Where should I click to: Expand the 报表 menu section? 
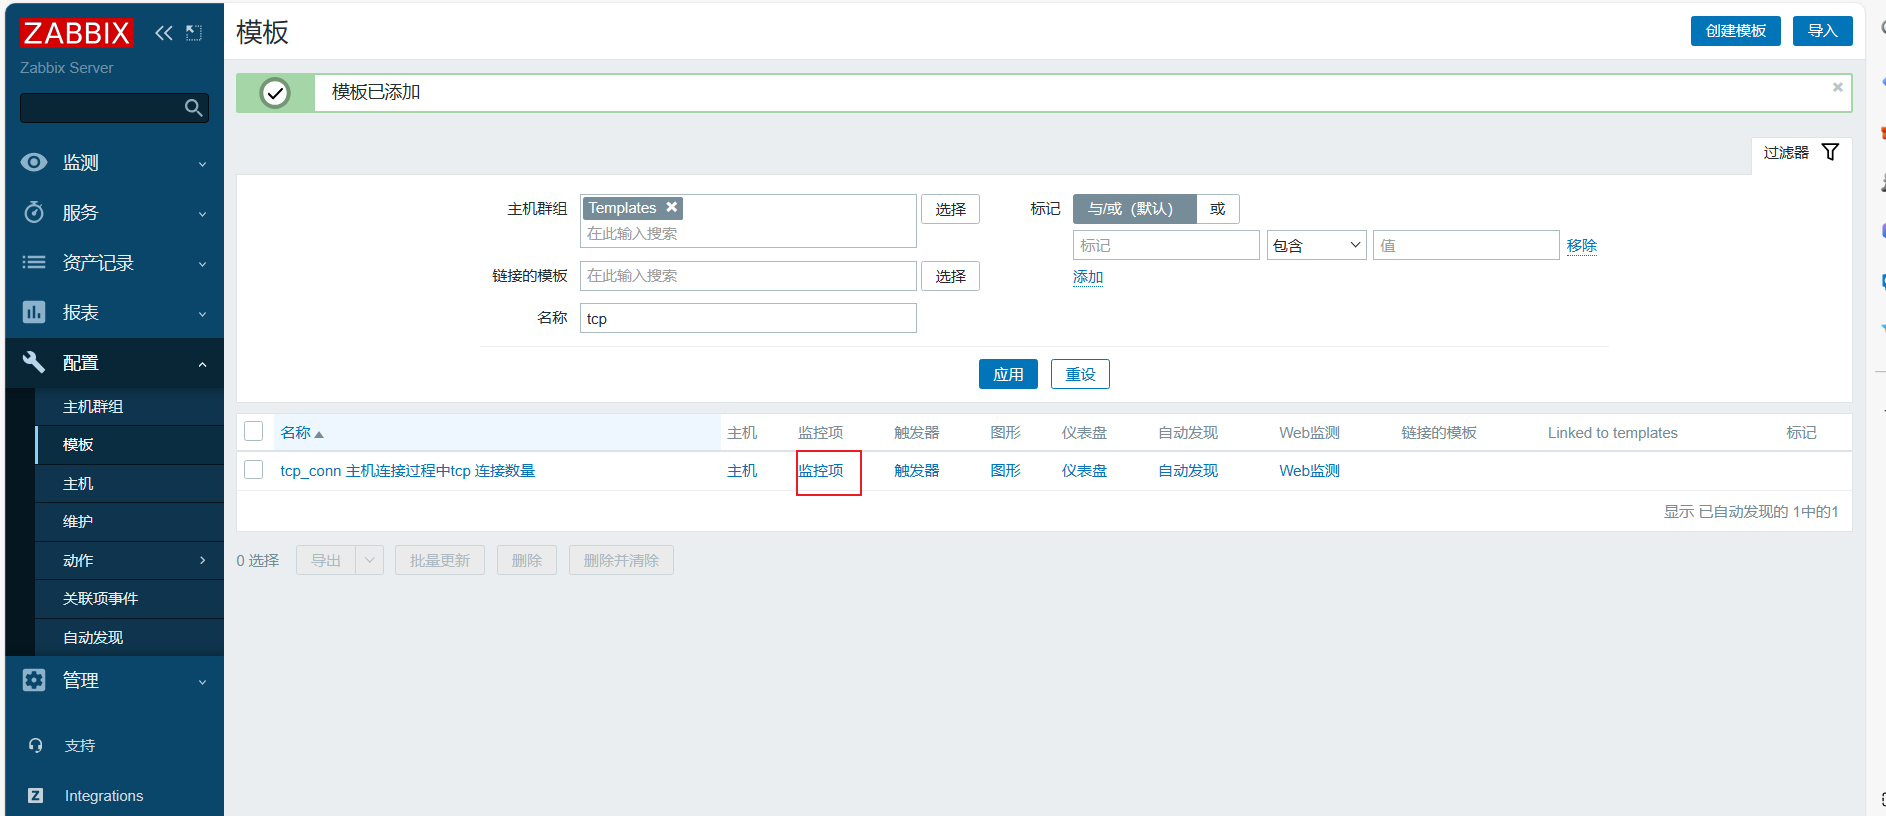coord(114,312)
